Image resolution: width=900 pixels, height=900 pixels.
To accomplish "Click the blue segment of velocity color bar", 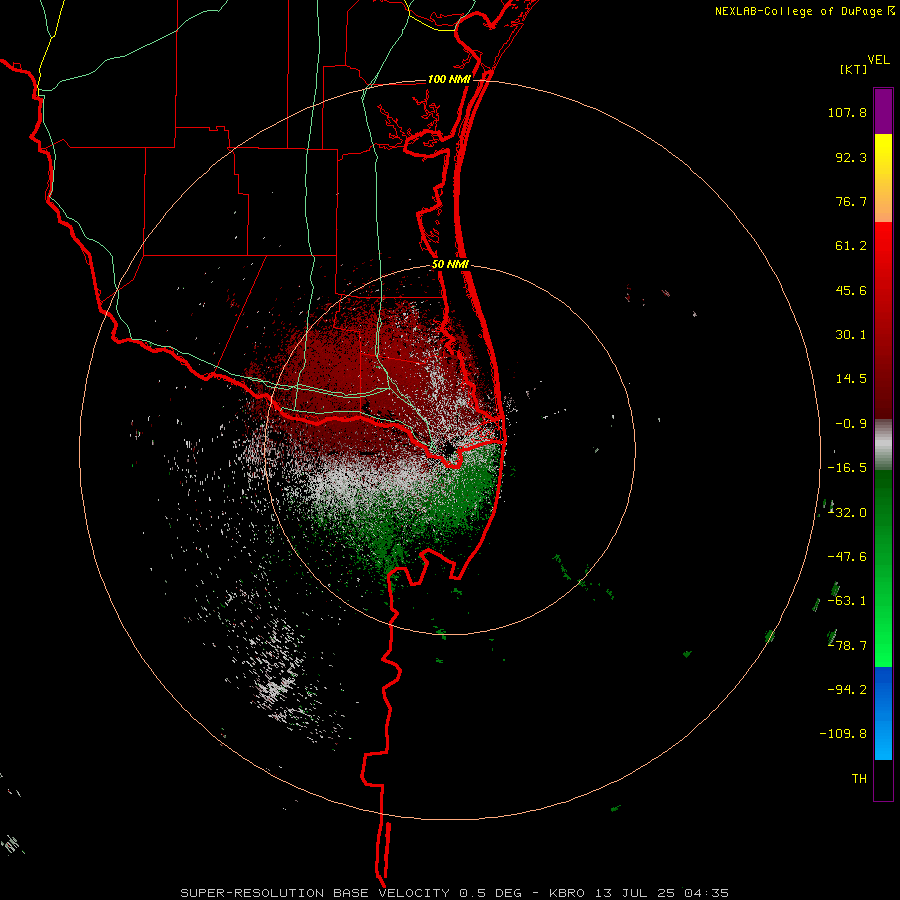I will point(883,713).
